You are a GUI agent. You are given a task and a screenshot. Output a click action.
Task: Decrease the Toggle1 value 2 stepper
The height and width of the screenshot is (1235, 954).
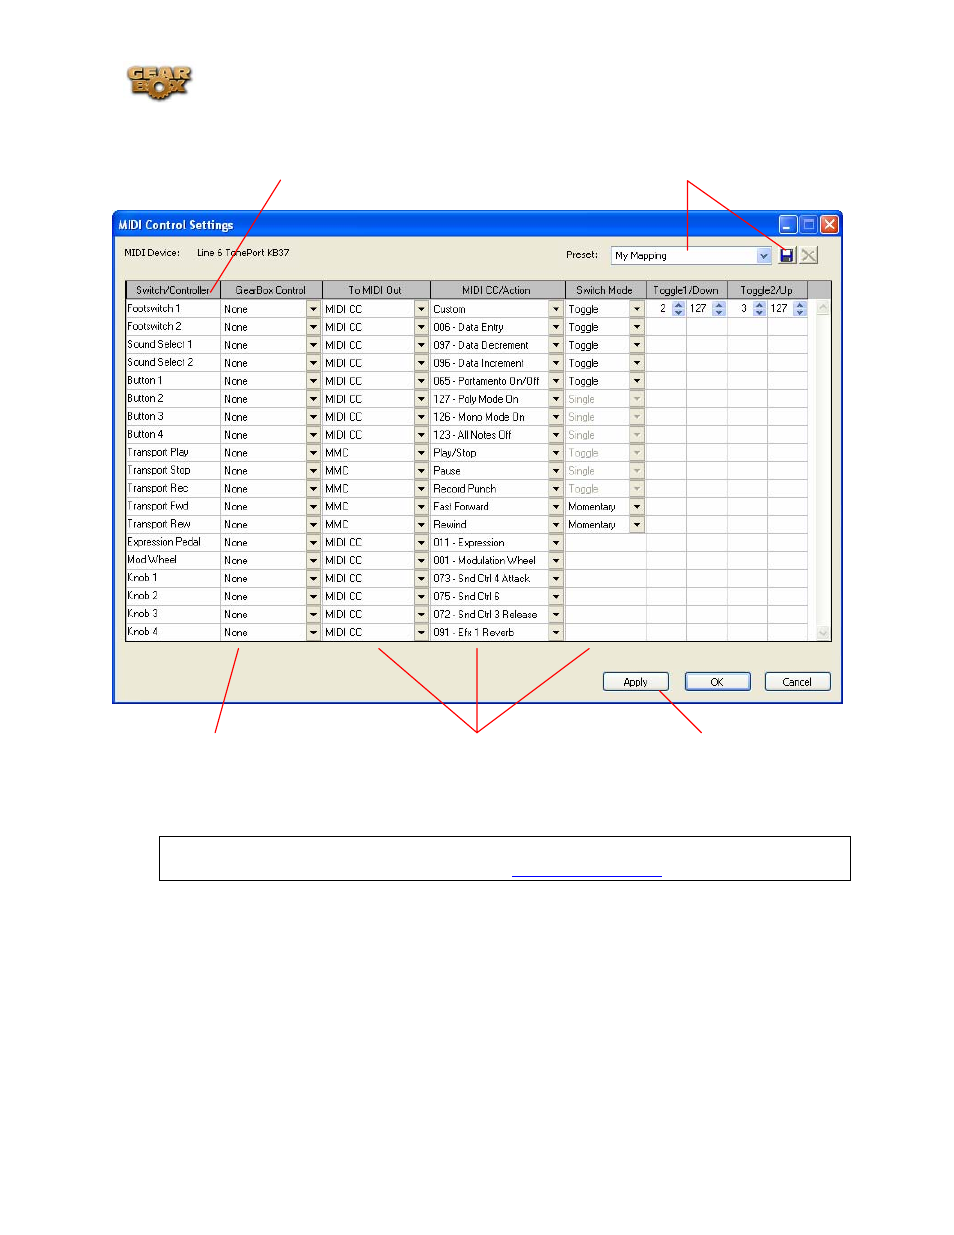[x=679, y=313]
